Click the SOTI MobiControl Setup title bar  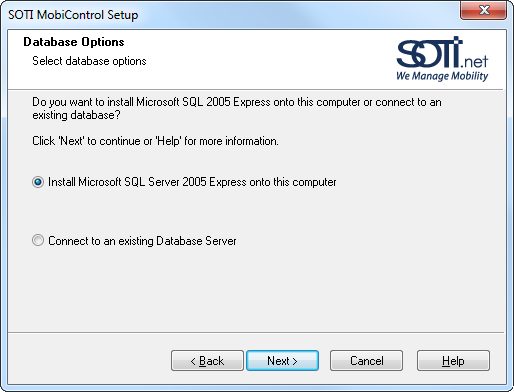[x=233, y=15]
